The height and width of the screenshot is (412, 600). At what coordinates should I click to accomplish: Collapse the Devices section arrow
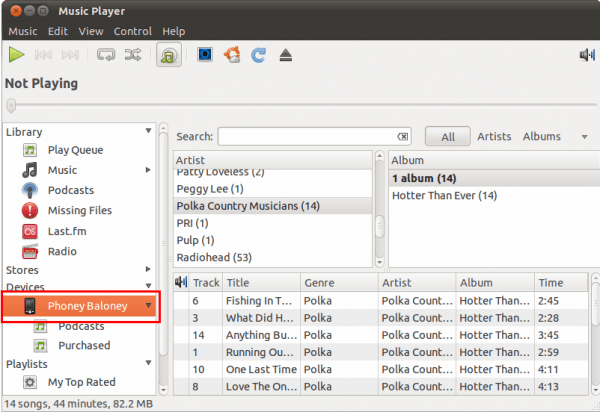[148, 286]
